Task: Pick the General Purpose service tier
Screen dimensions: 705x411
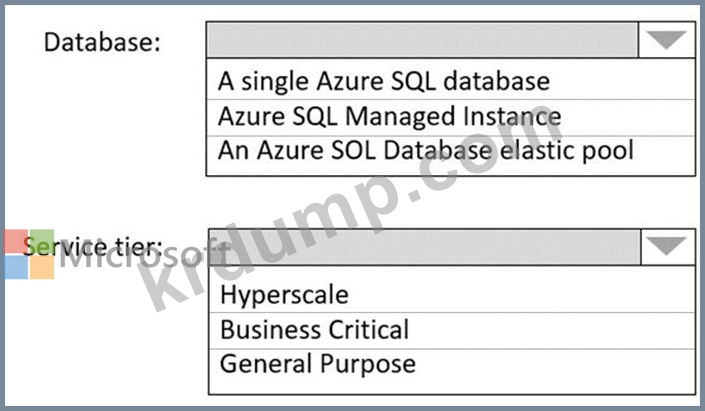Action: (x=317, y=363)
